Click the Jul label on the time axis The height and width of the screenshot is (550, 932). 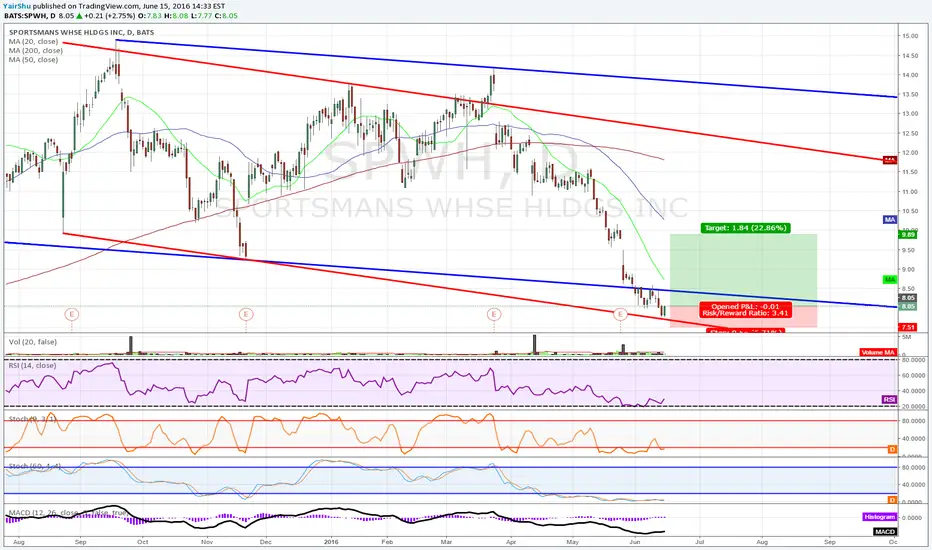pyautogui.click(x=700, y=542)
